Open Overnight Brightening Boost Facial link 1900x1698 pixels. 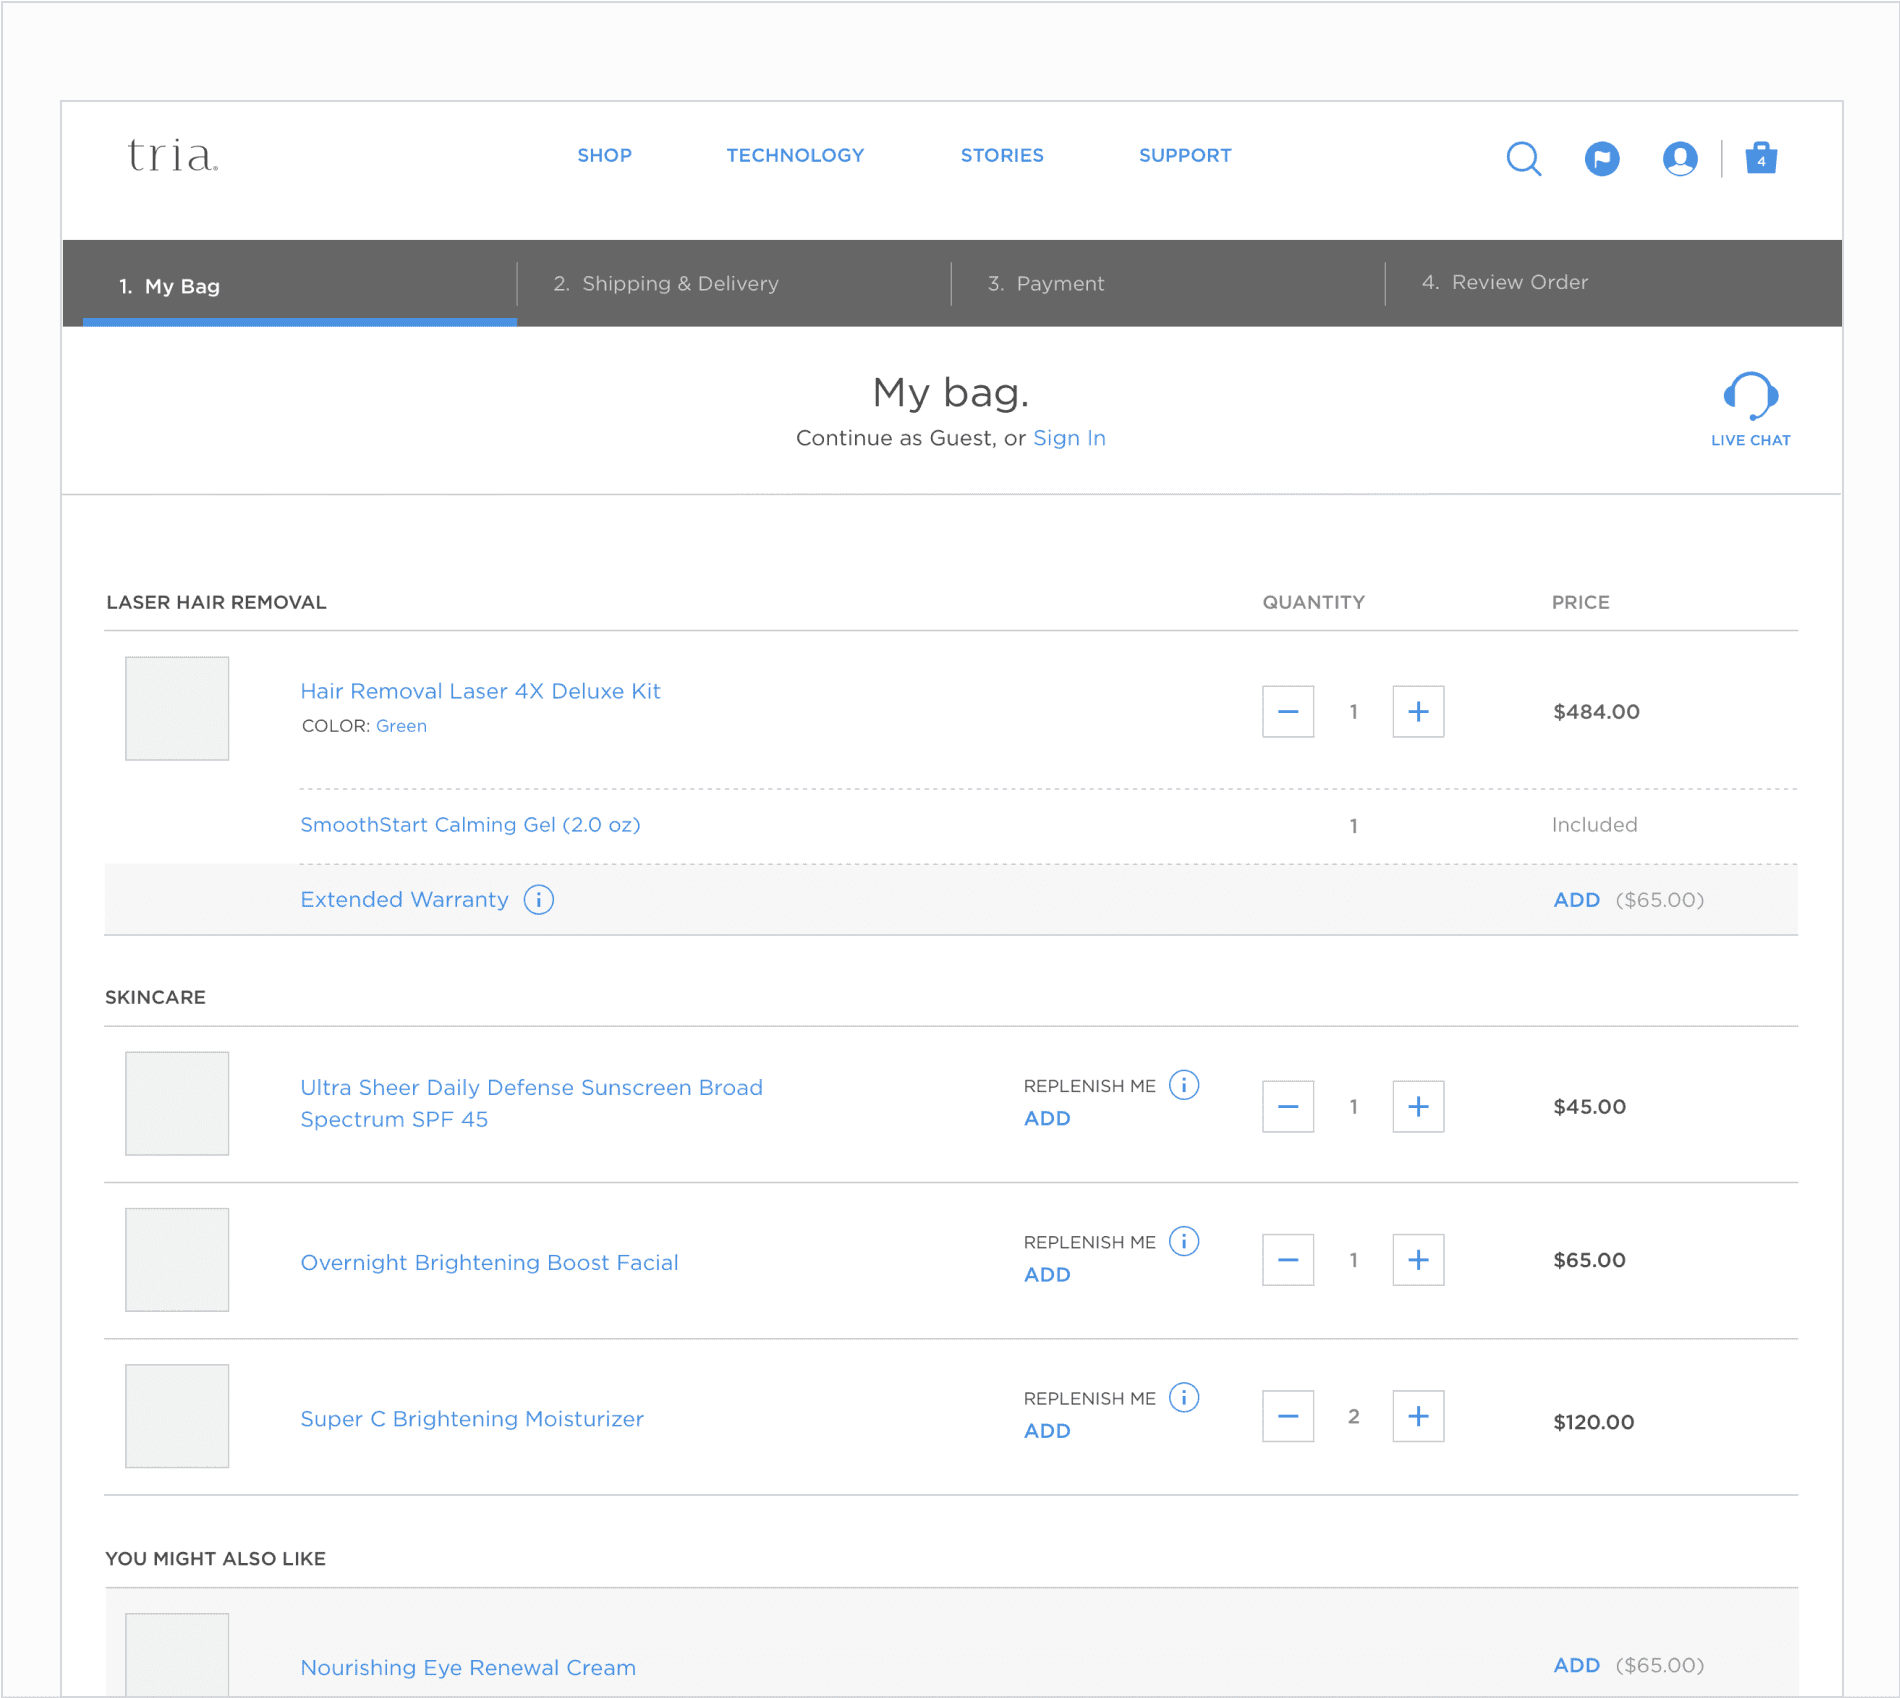489,1262
